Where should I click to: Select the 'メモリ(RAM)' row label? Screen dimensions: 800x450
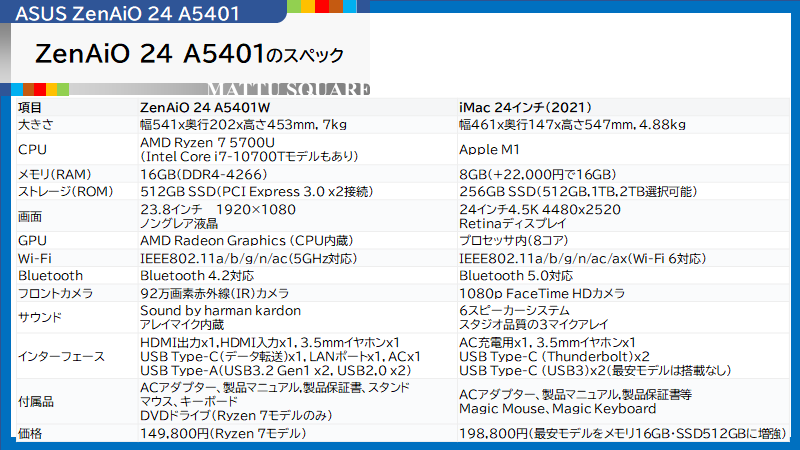[x=55, y=174]
